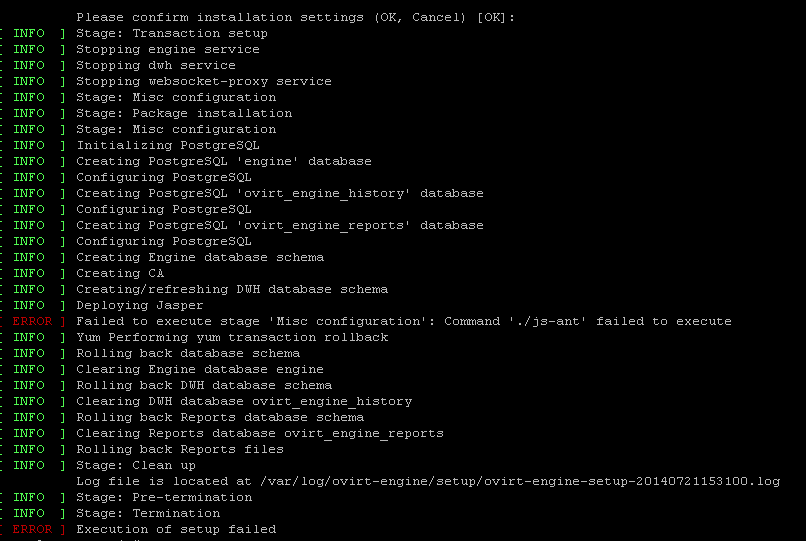Click the 'Stopping dwh service' line

click(x=156, y=65)
